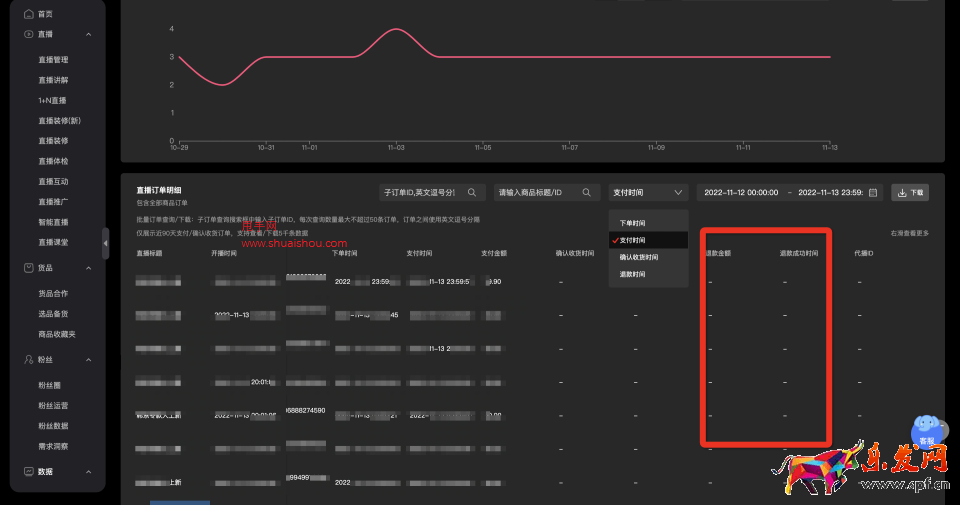Select 确认收货时间 option in dropdown list
The height and width of the screenshot is (505, 960).
pos(639,257)
